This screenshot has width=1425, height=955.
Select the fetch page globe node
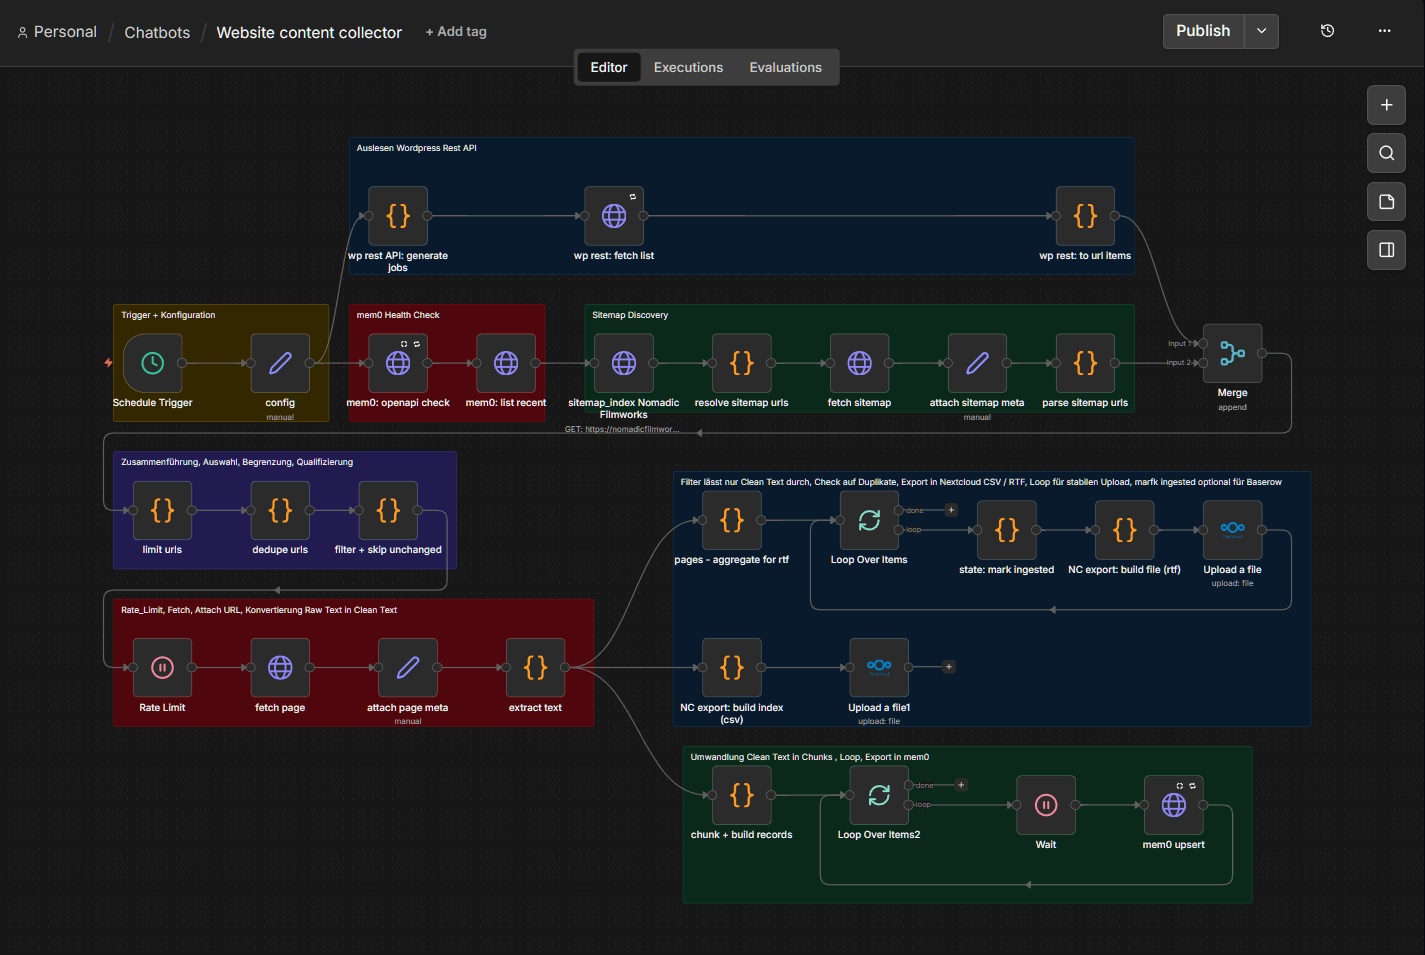[280, 668]
